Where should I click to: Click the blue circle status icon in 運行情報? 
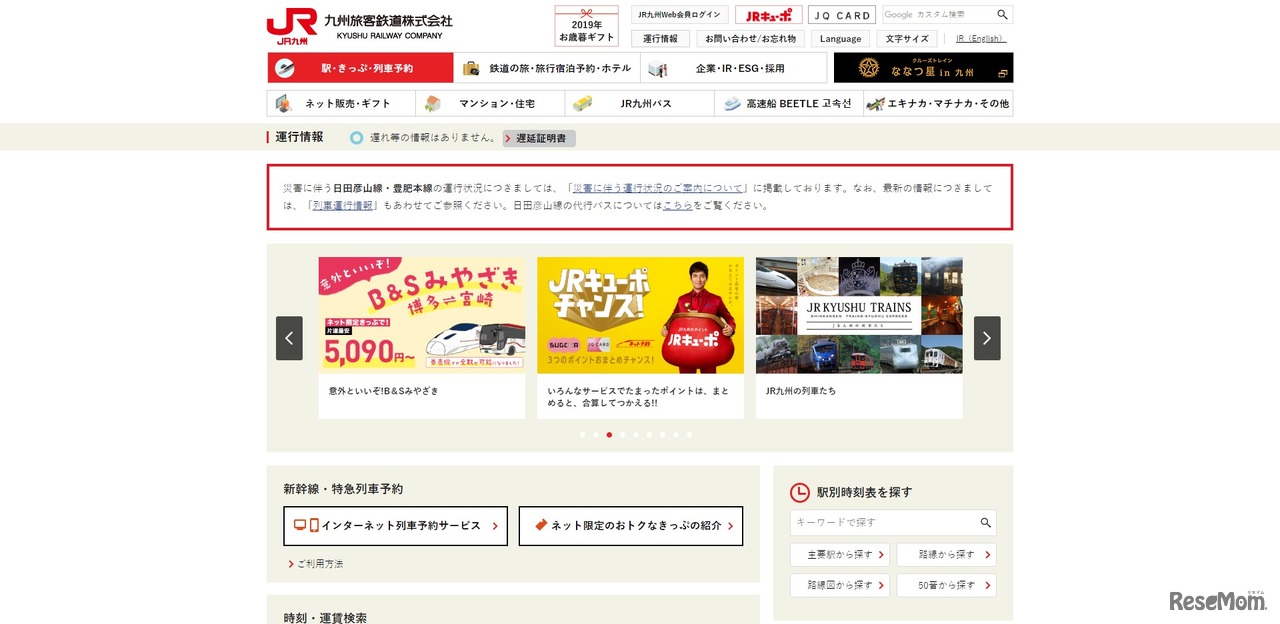[357, 138]
